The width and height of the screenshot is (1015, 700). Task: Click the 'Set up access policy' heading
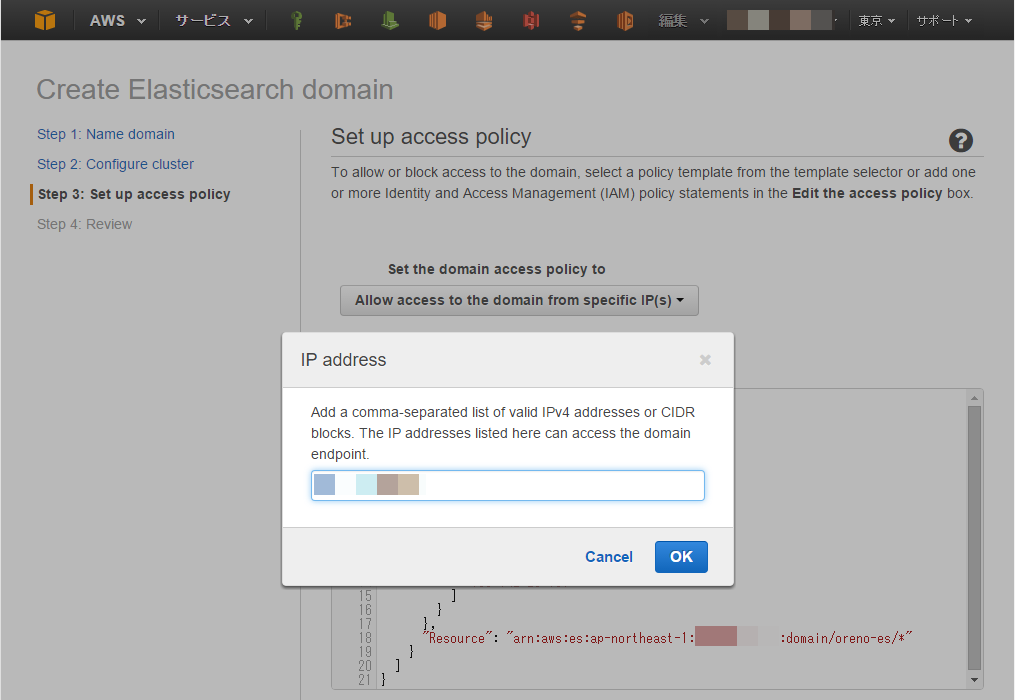pyautogui.click(x=431, y=137)
